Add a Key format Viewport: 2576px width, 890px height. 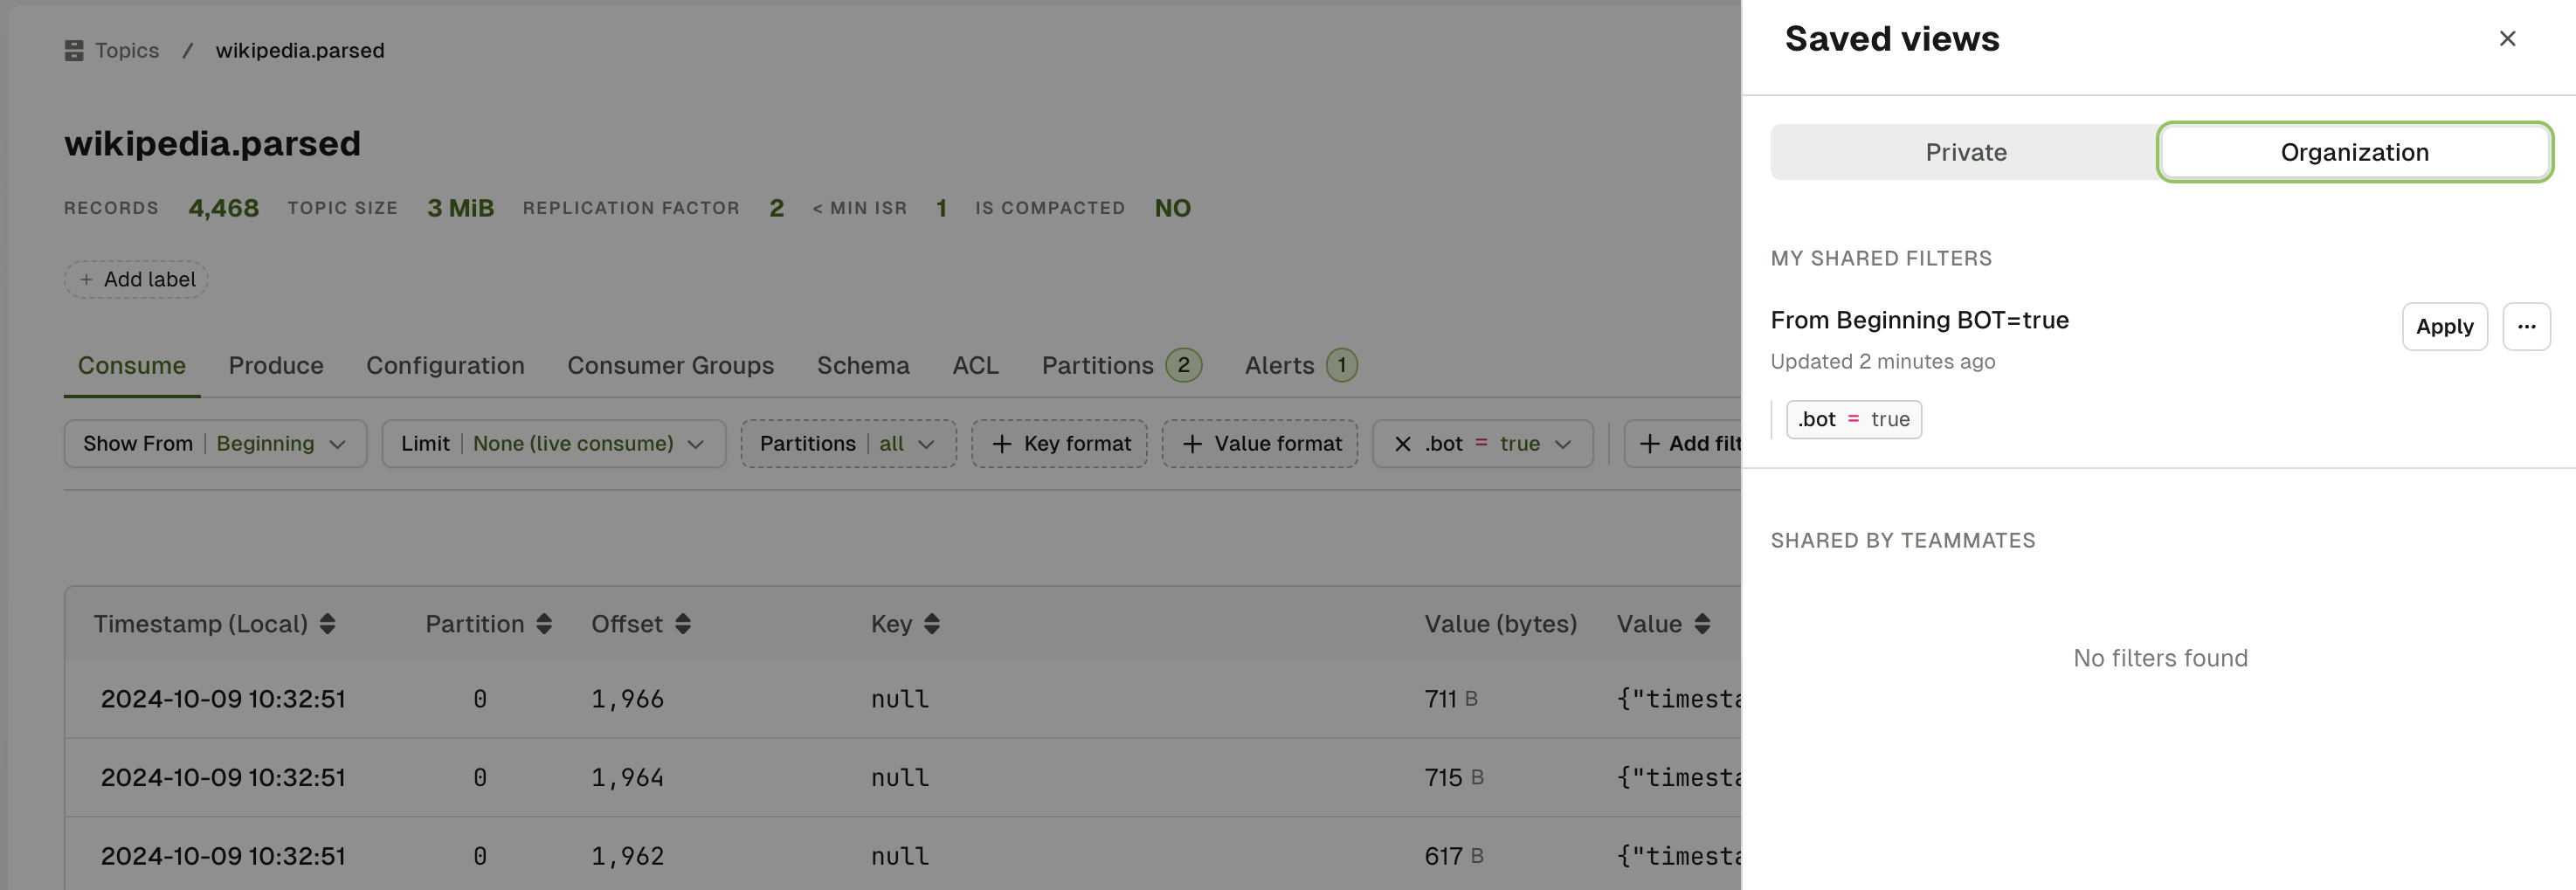(1059, 443)
